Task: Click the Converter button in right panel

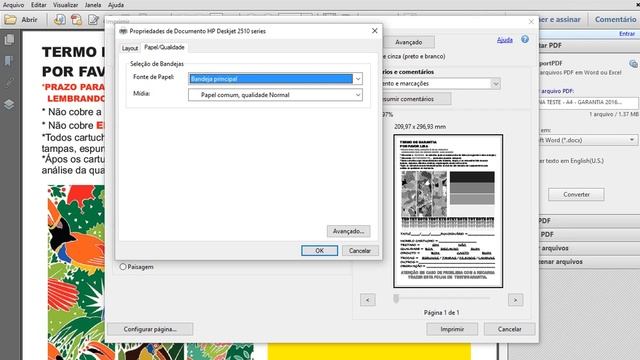Action: pos(576,194)
